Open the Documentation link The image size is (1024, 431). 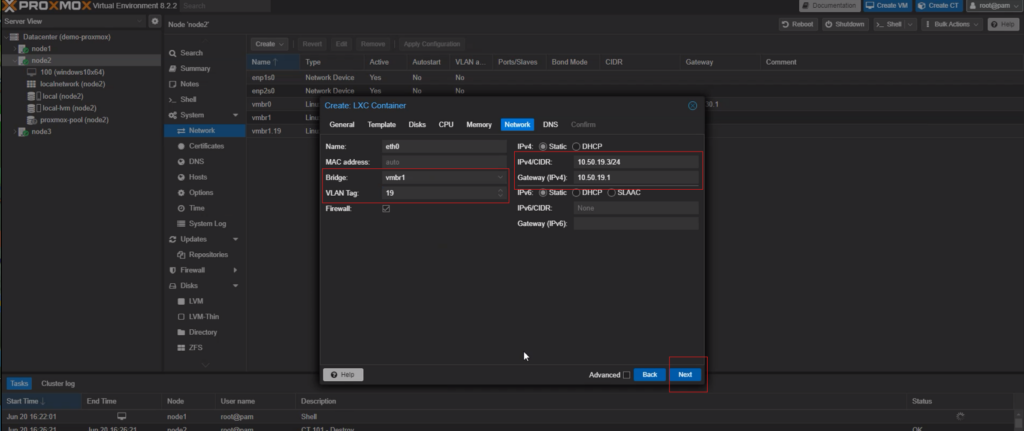tap(829, 6)
